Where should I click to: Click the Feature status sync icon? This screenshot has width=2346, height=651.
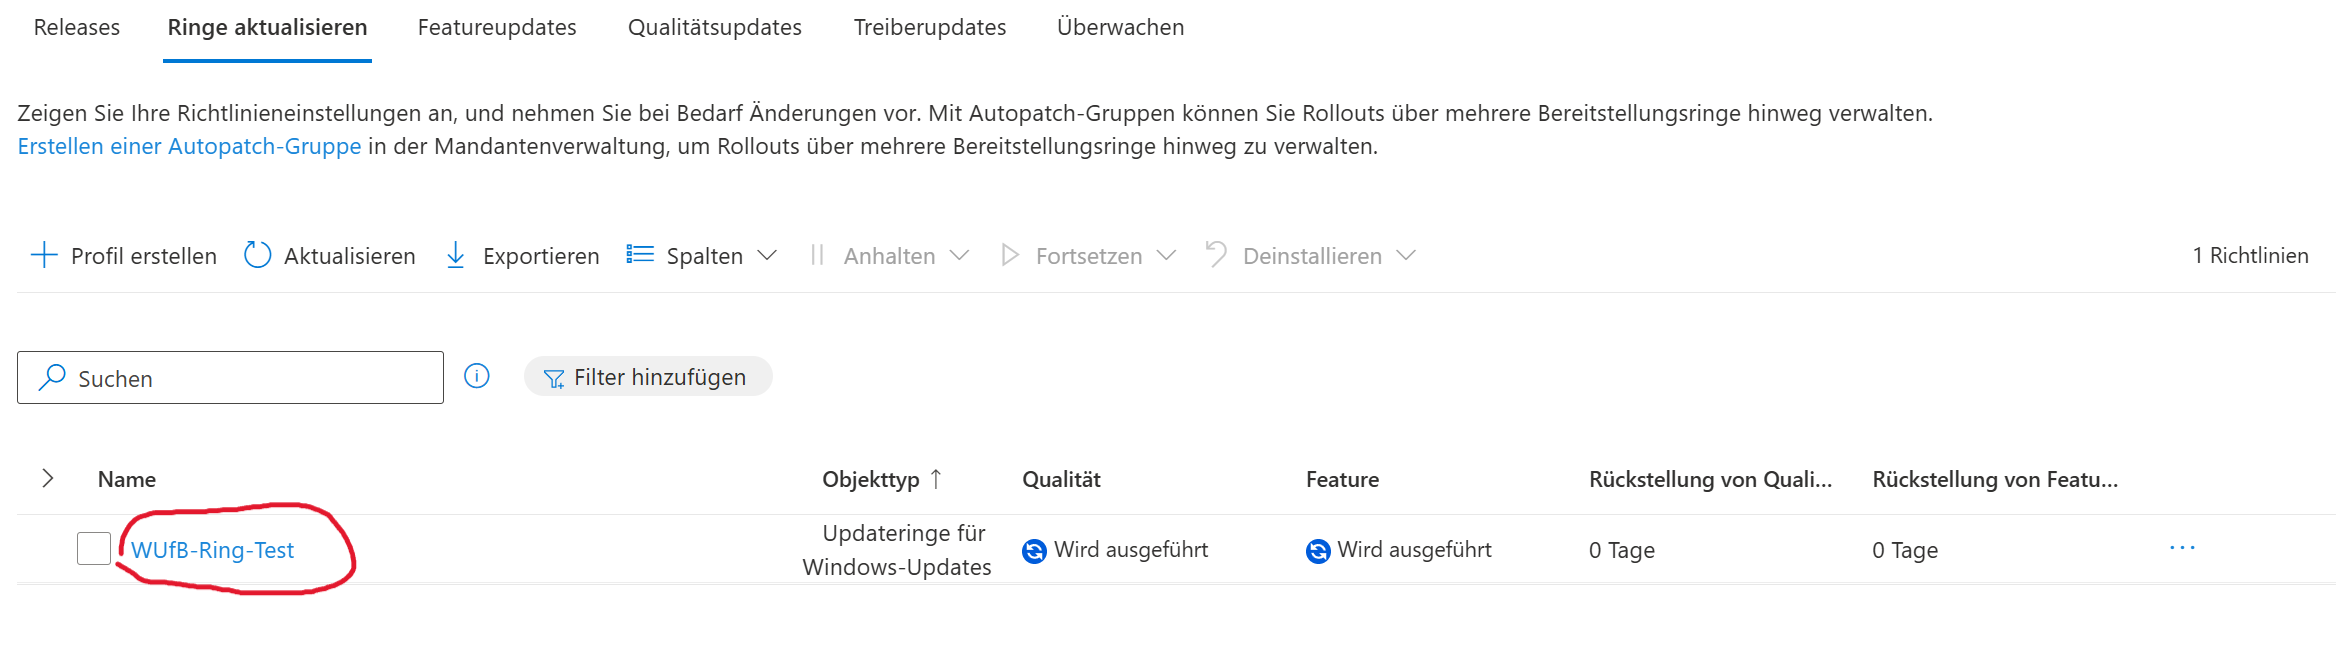(1318, 551)
